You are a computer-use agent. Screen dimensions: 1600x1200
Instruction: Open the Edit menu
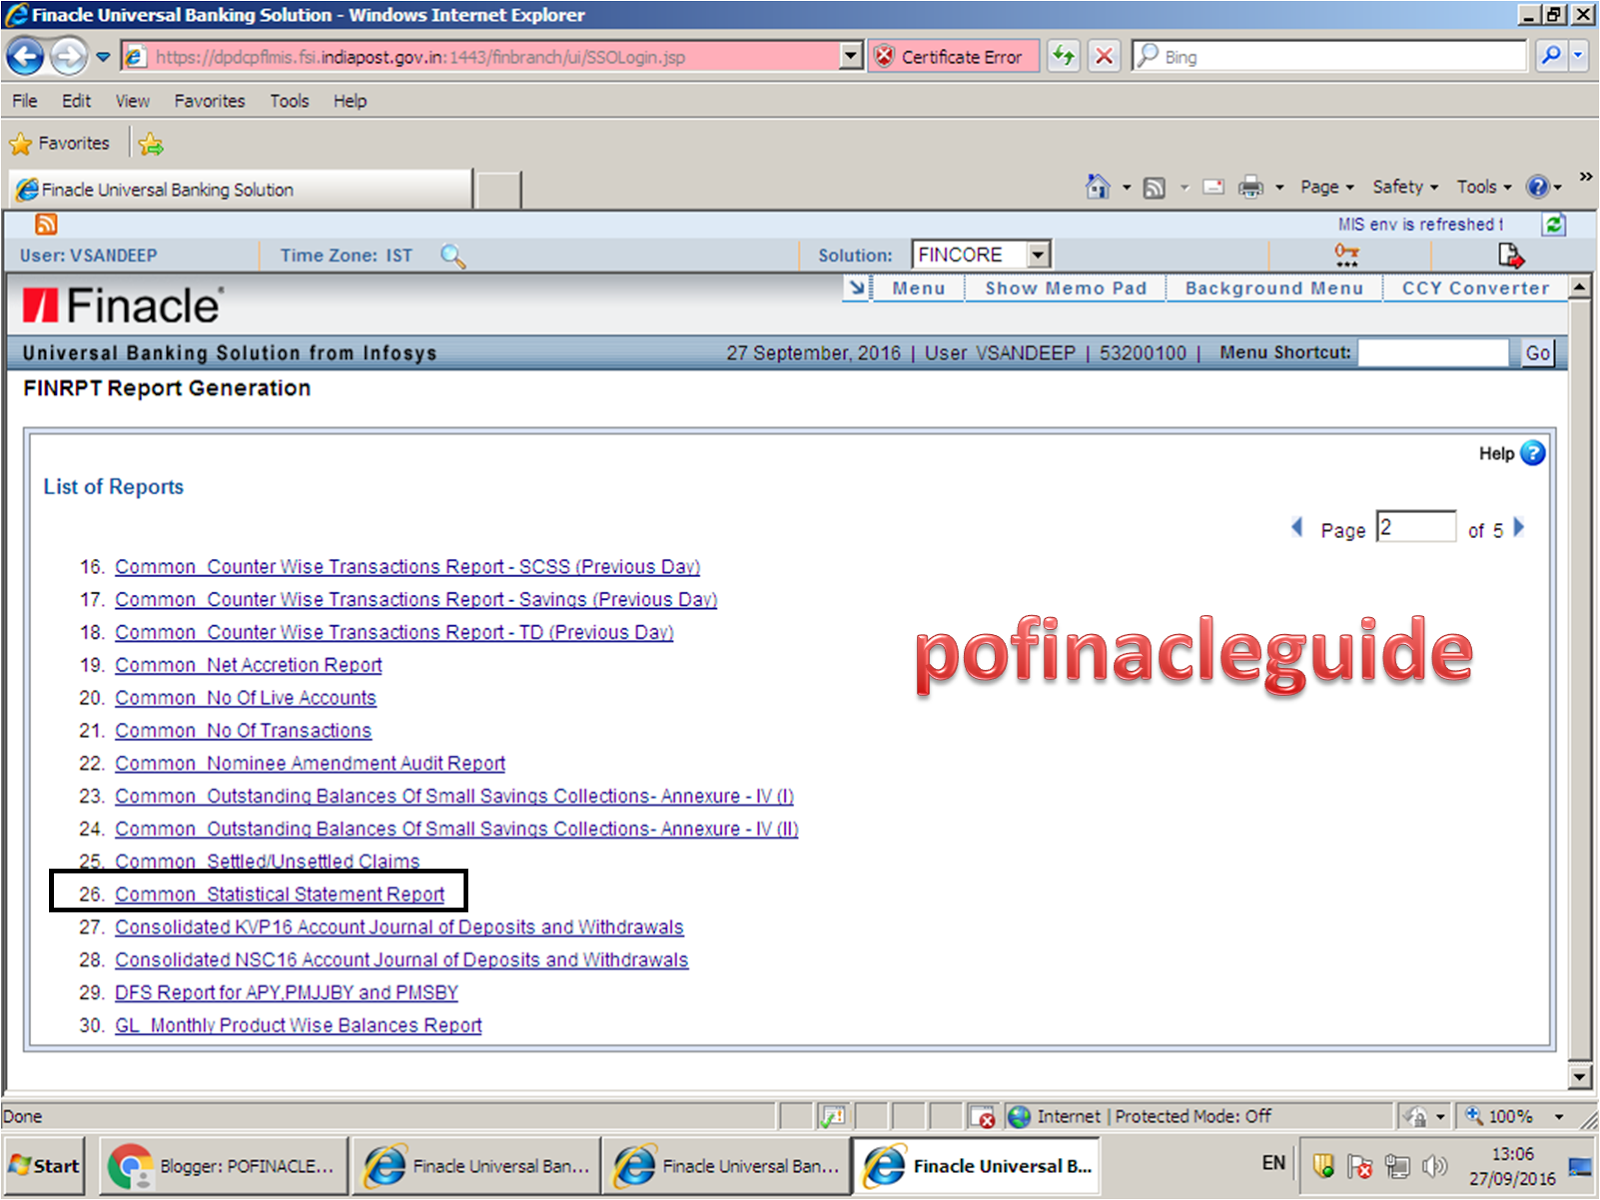pos(76,101)
